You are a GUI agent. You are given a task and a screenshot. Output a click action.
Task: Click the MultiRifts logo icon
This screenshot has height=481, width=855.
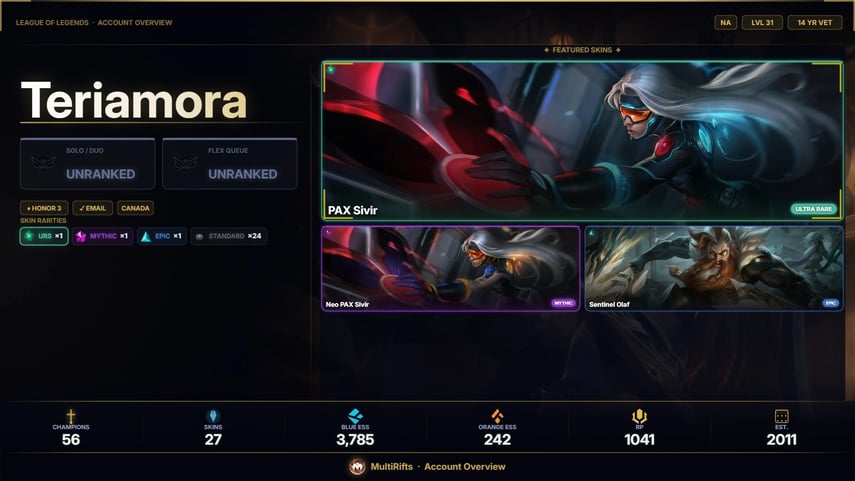[x=357, y=467]
